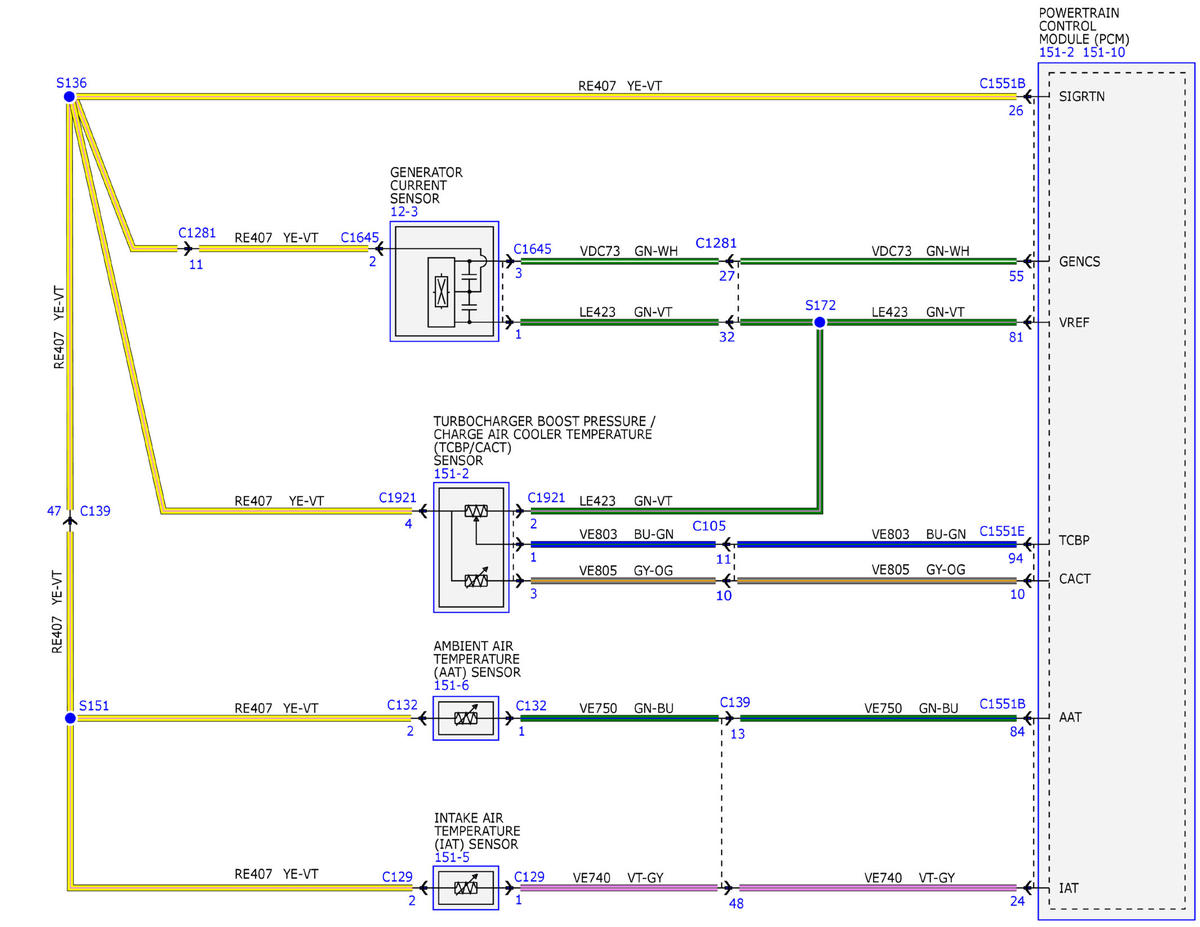The image size is (1200, 927).
Task: Select the Ambient Air Temperature sensor symbol
Action: (x=465, y=718)
